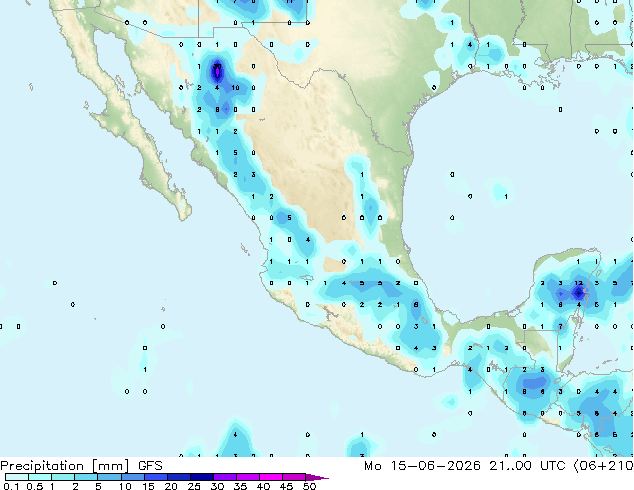Click the 40–45 mm magenta legend swatch
Screen dimensions: 634x490
pyautogui.click(x=271, y=477)
